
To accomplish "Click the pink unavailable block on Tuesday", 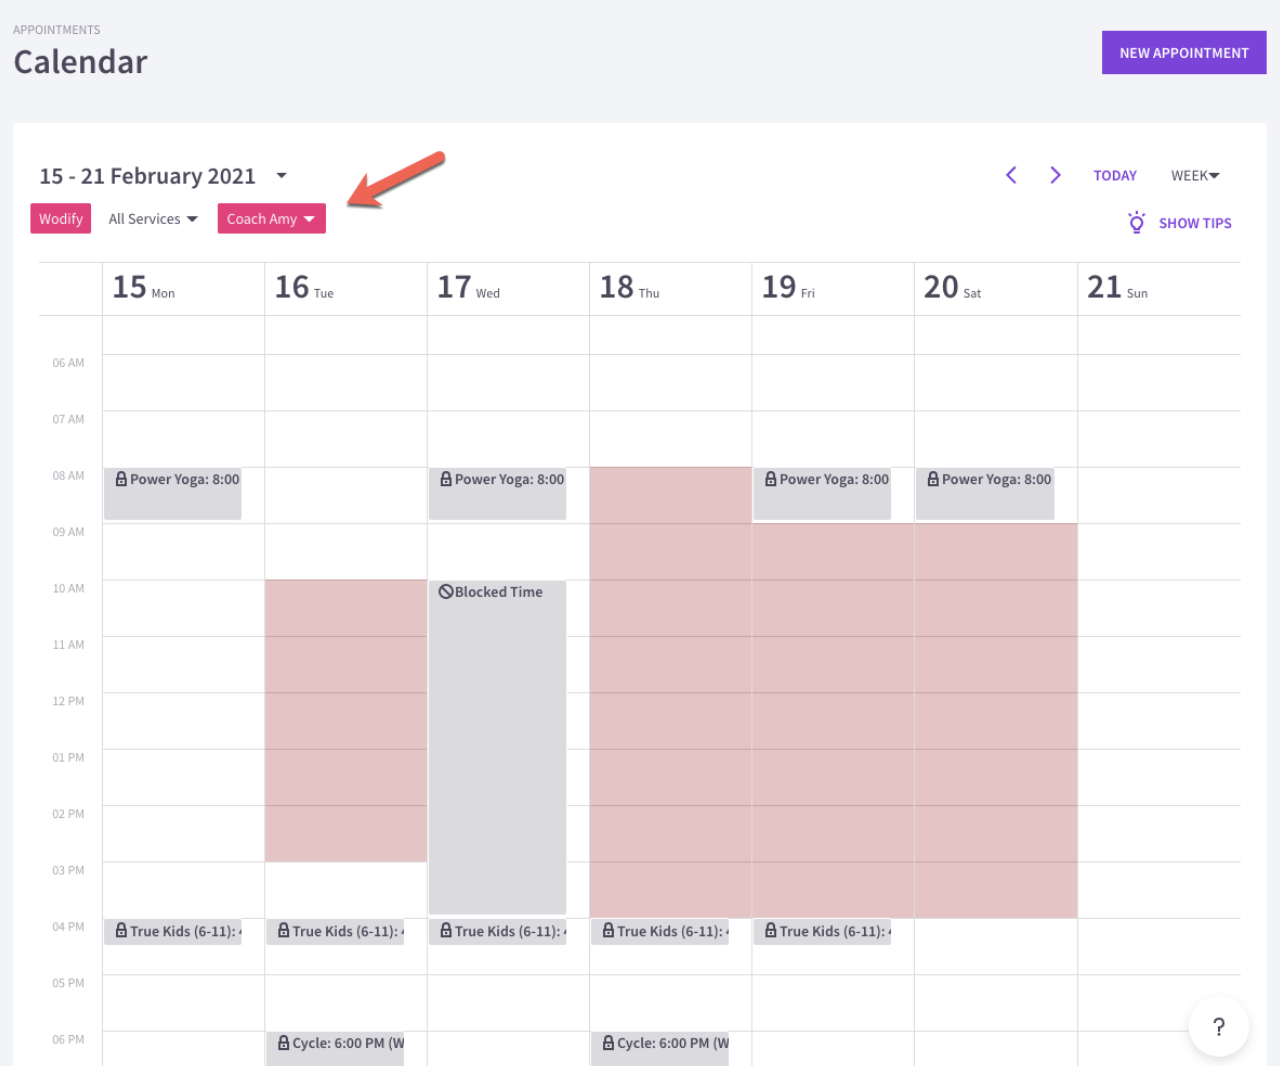I will pyautogui.click(x=346, y=720).
